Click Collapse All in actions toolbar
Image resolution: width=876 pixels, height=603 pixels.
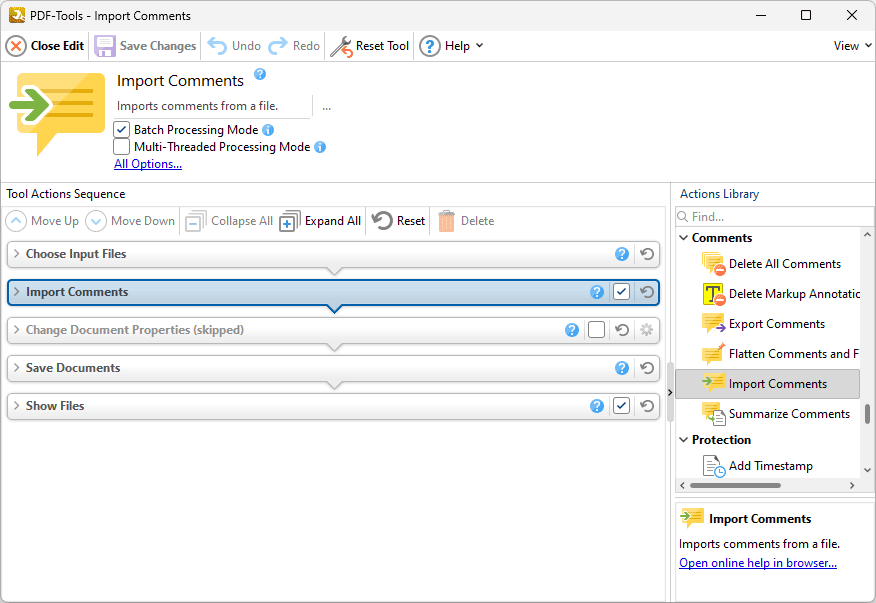229,221
